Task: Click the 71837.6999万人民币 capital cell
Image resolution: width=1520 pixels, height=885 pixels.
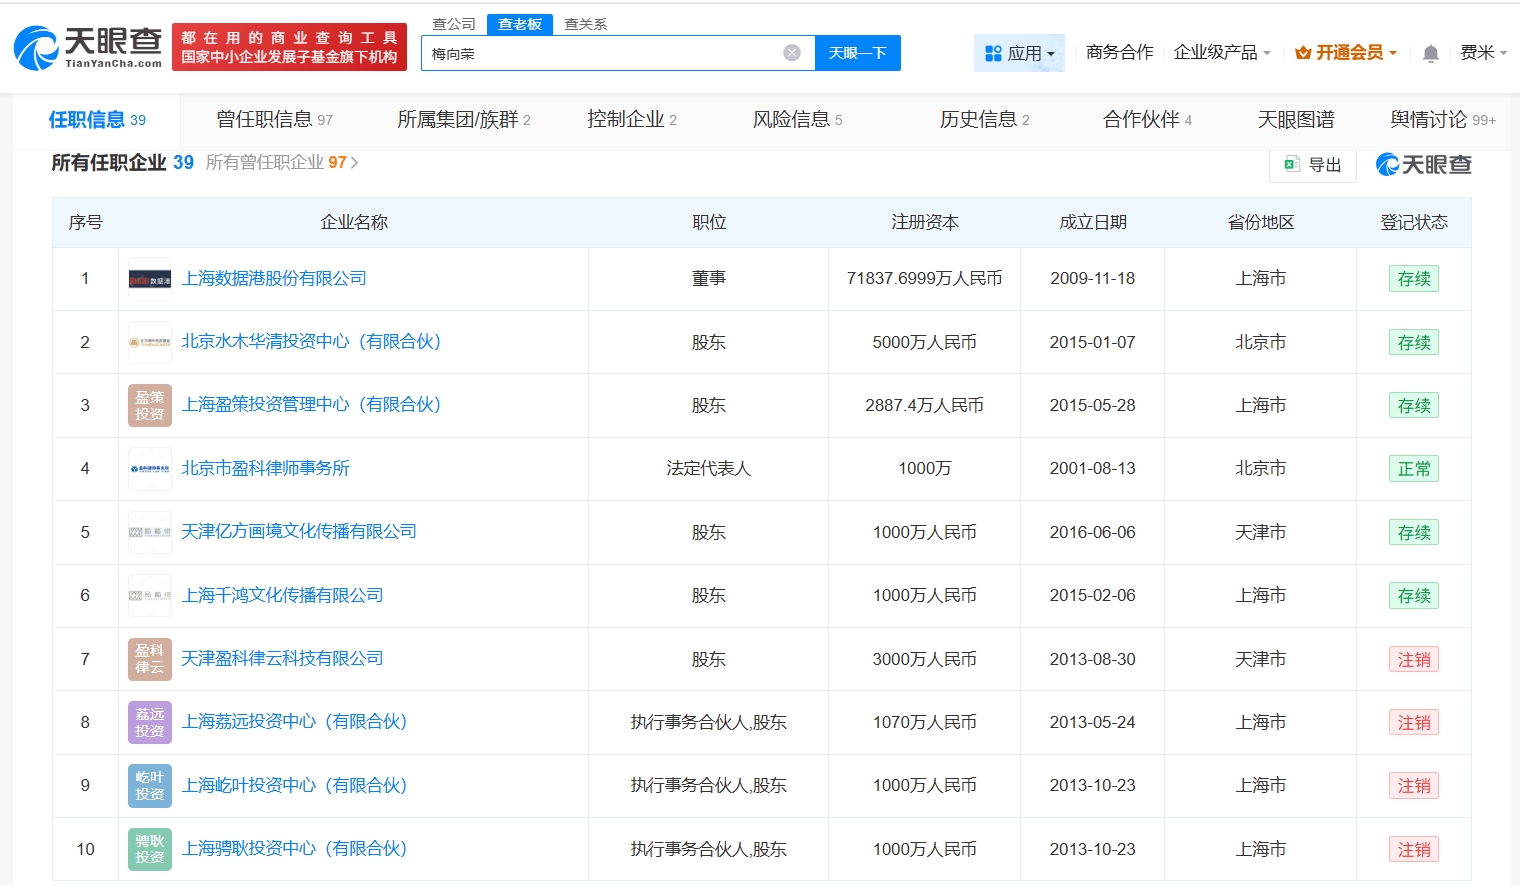Action: point(924,278)
